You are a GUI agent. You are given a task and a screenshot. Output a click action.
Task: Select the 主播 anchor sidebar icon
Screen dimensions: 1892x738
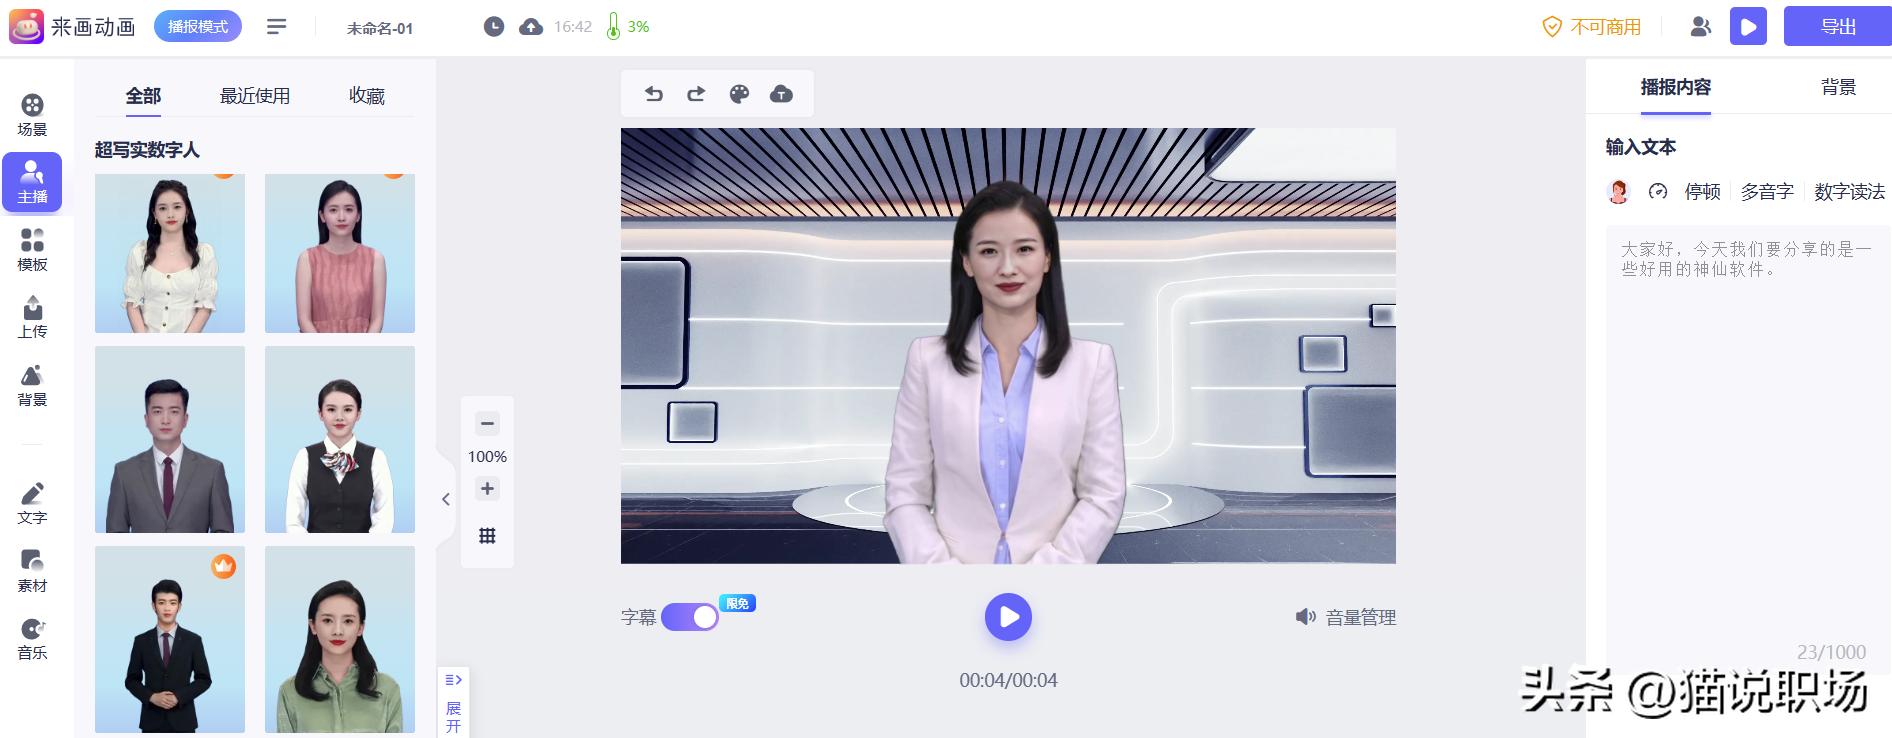click(32, 182)
